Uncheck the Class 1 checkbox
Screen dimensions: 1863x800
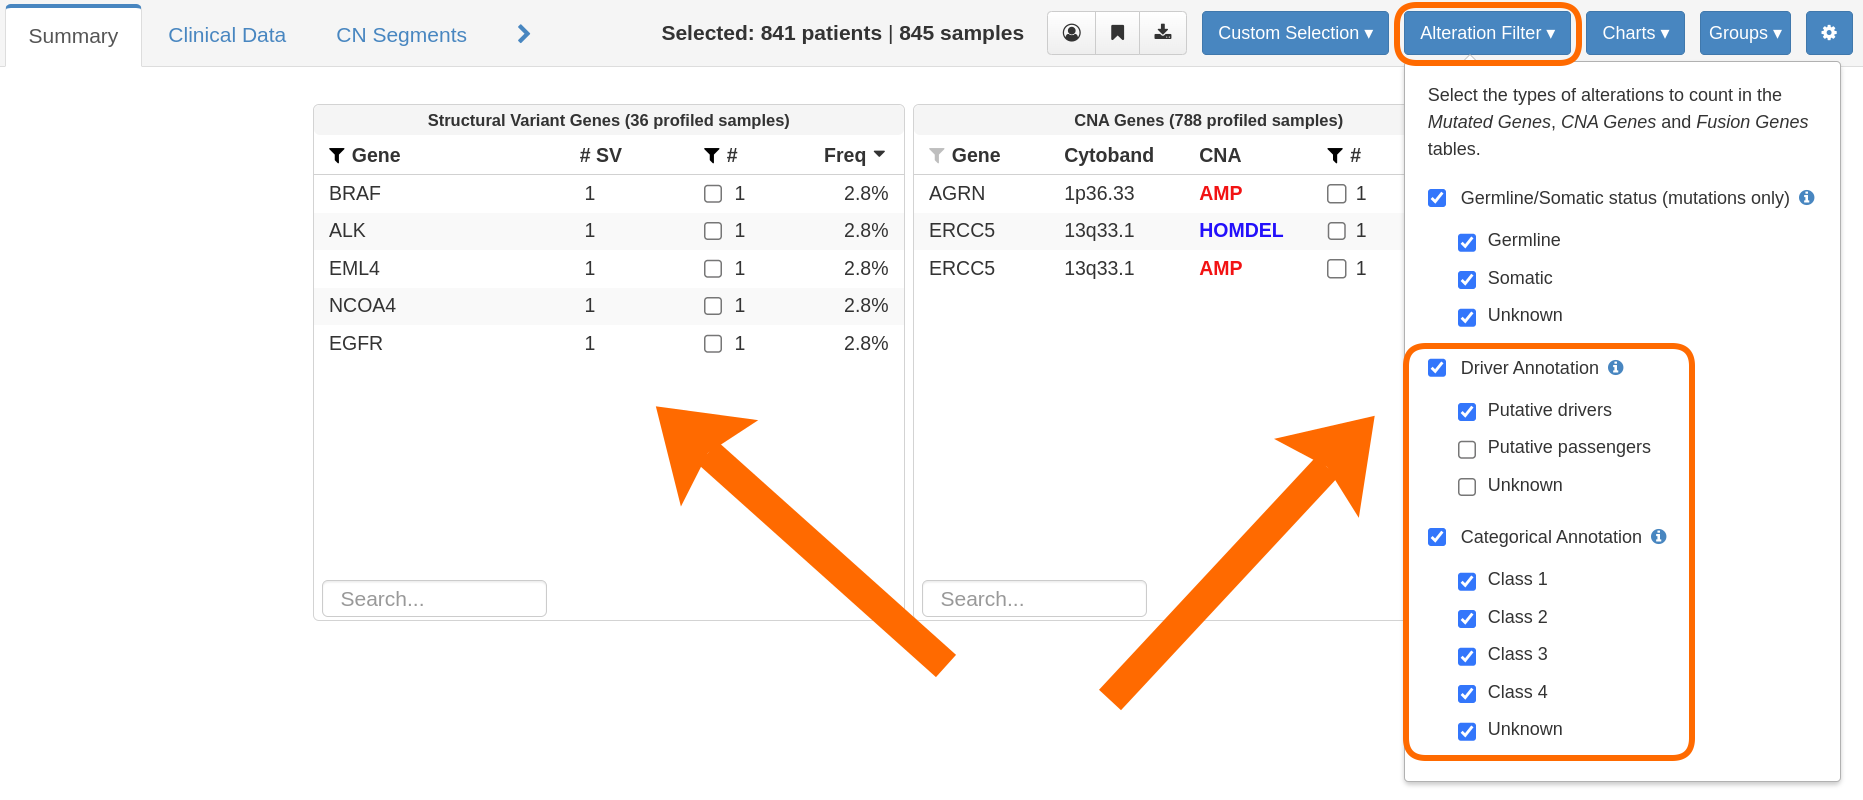tap(1467, 581)
